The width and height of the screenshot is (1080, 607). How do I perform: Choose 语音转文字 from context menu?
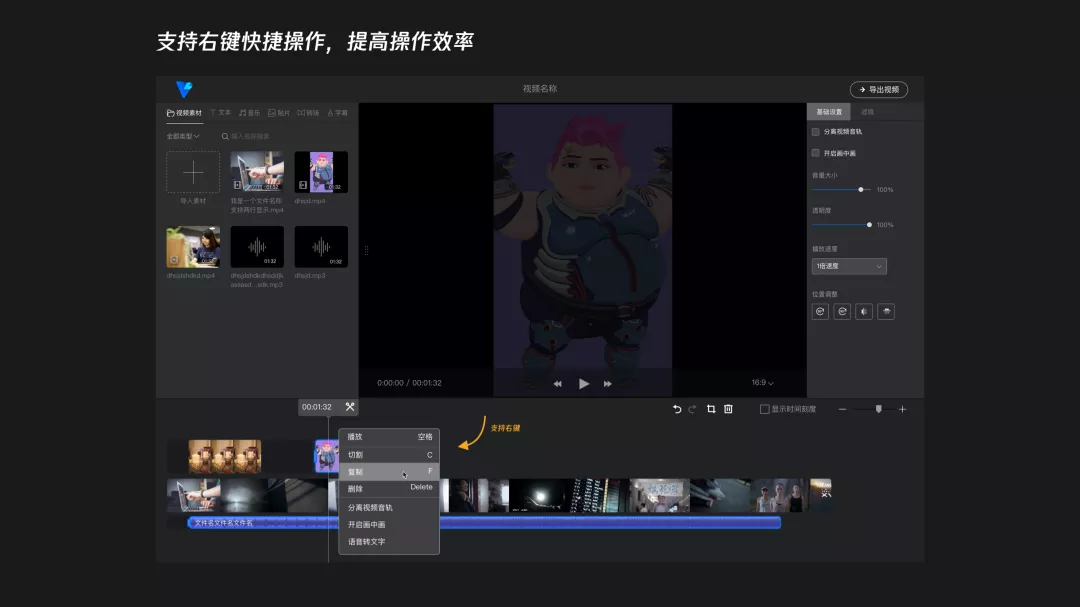point(389,542)
